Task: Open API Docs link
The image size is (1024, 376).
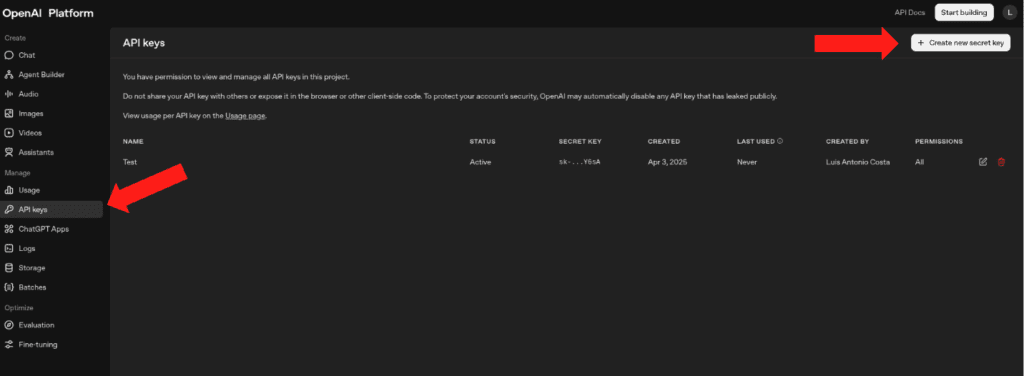Action: click(x=910, y=13)
